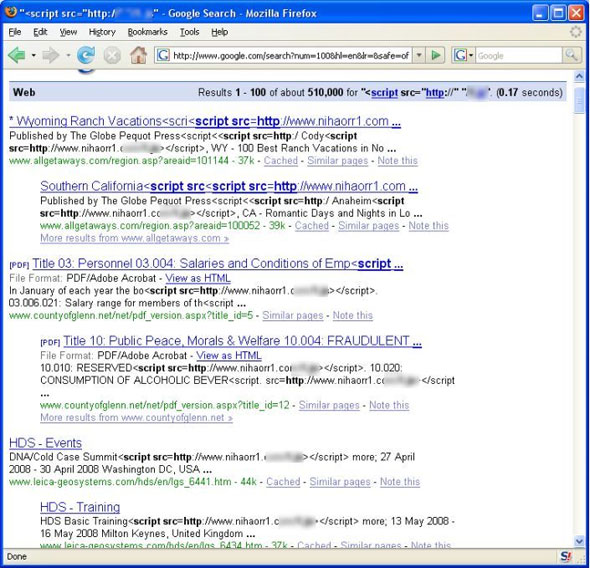Open the File menu
The image size is (590, 568).
pyautogui.click(x=15, y=32)
